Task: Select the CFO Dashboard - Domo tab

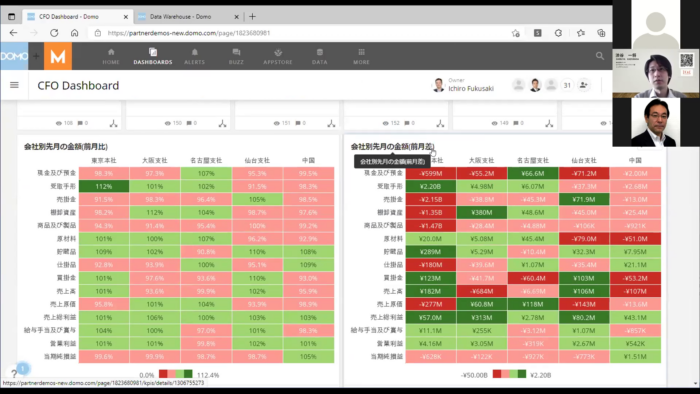Action: pos(69,17)
